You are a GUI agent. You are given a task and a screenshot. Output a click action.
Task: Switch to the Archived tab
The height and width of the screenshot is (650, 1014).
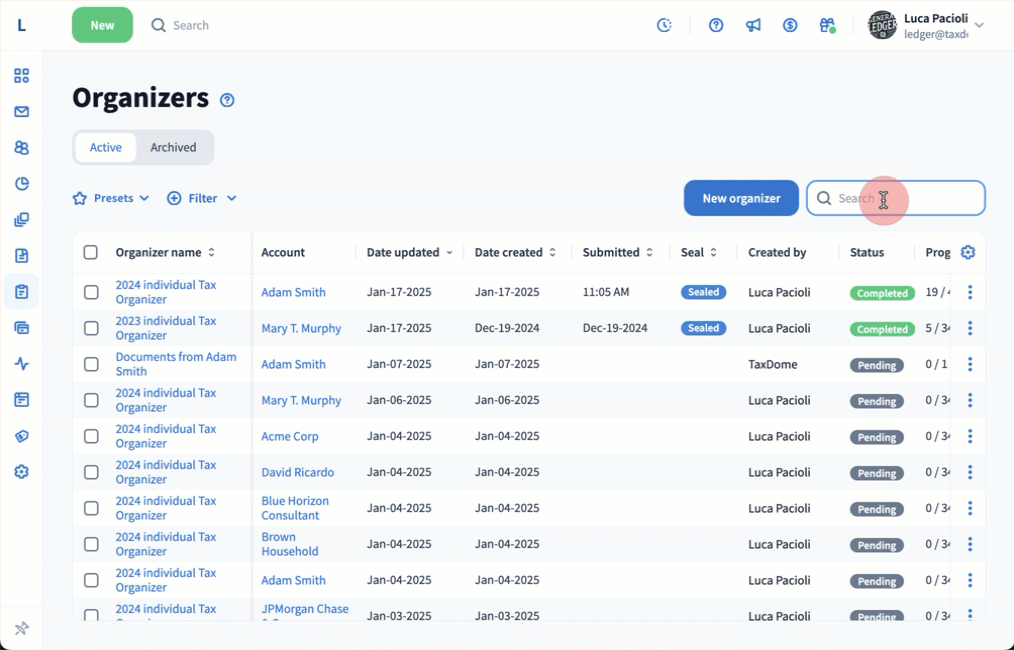point(173,147)
